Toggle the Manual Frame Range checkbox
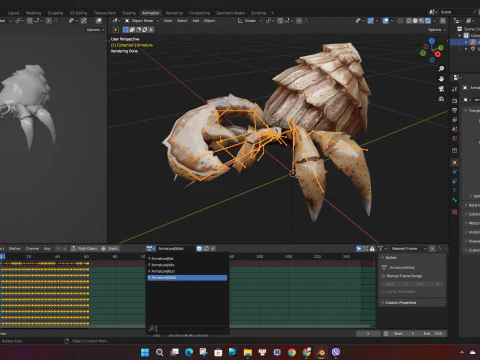The height and width of the screenshot is (360, 480). coord(383,276)
